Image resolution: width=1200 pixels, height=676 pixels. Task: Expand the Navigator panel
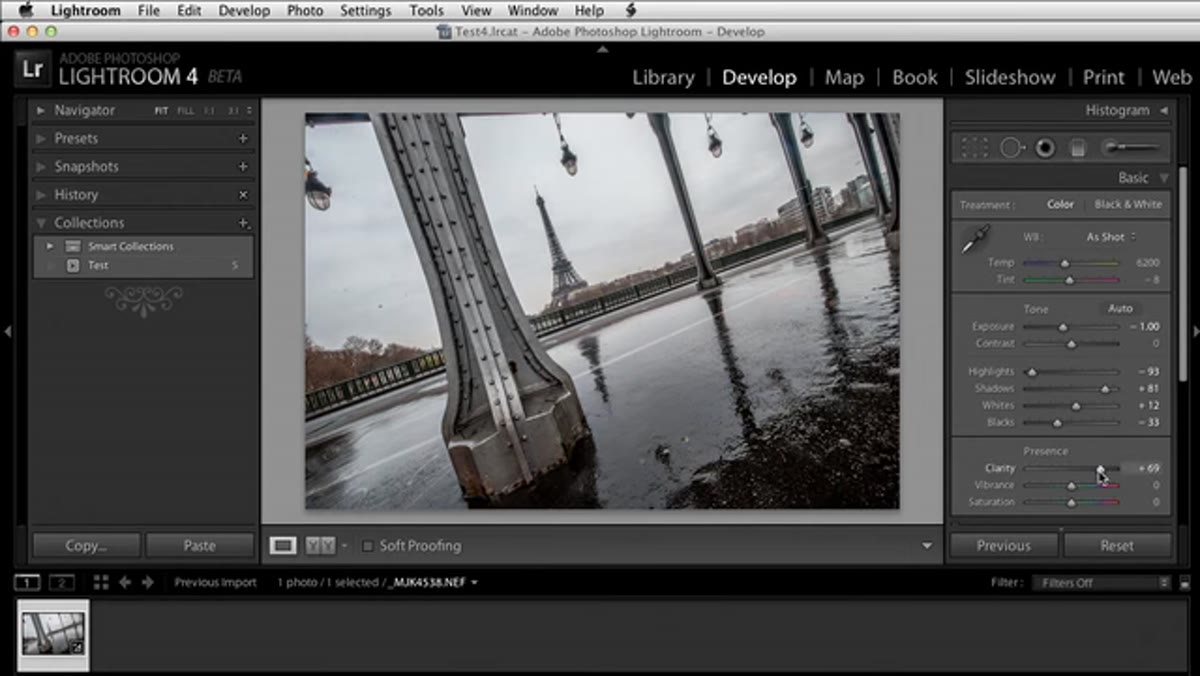click(x=41, y=110)
